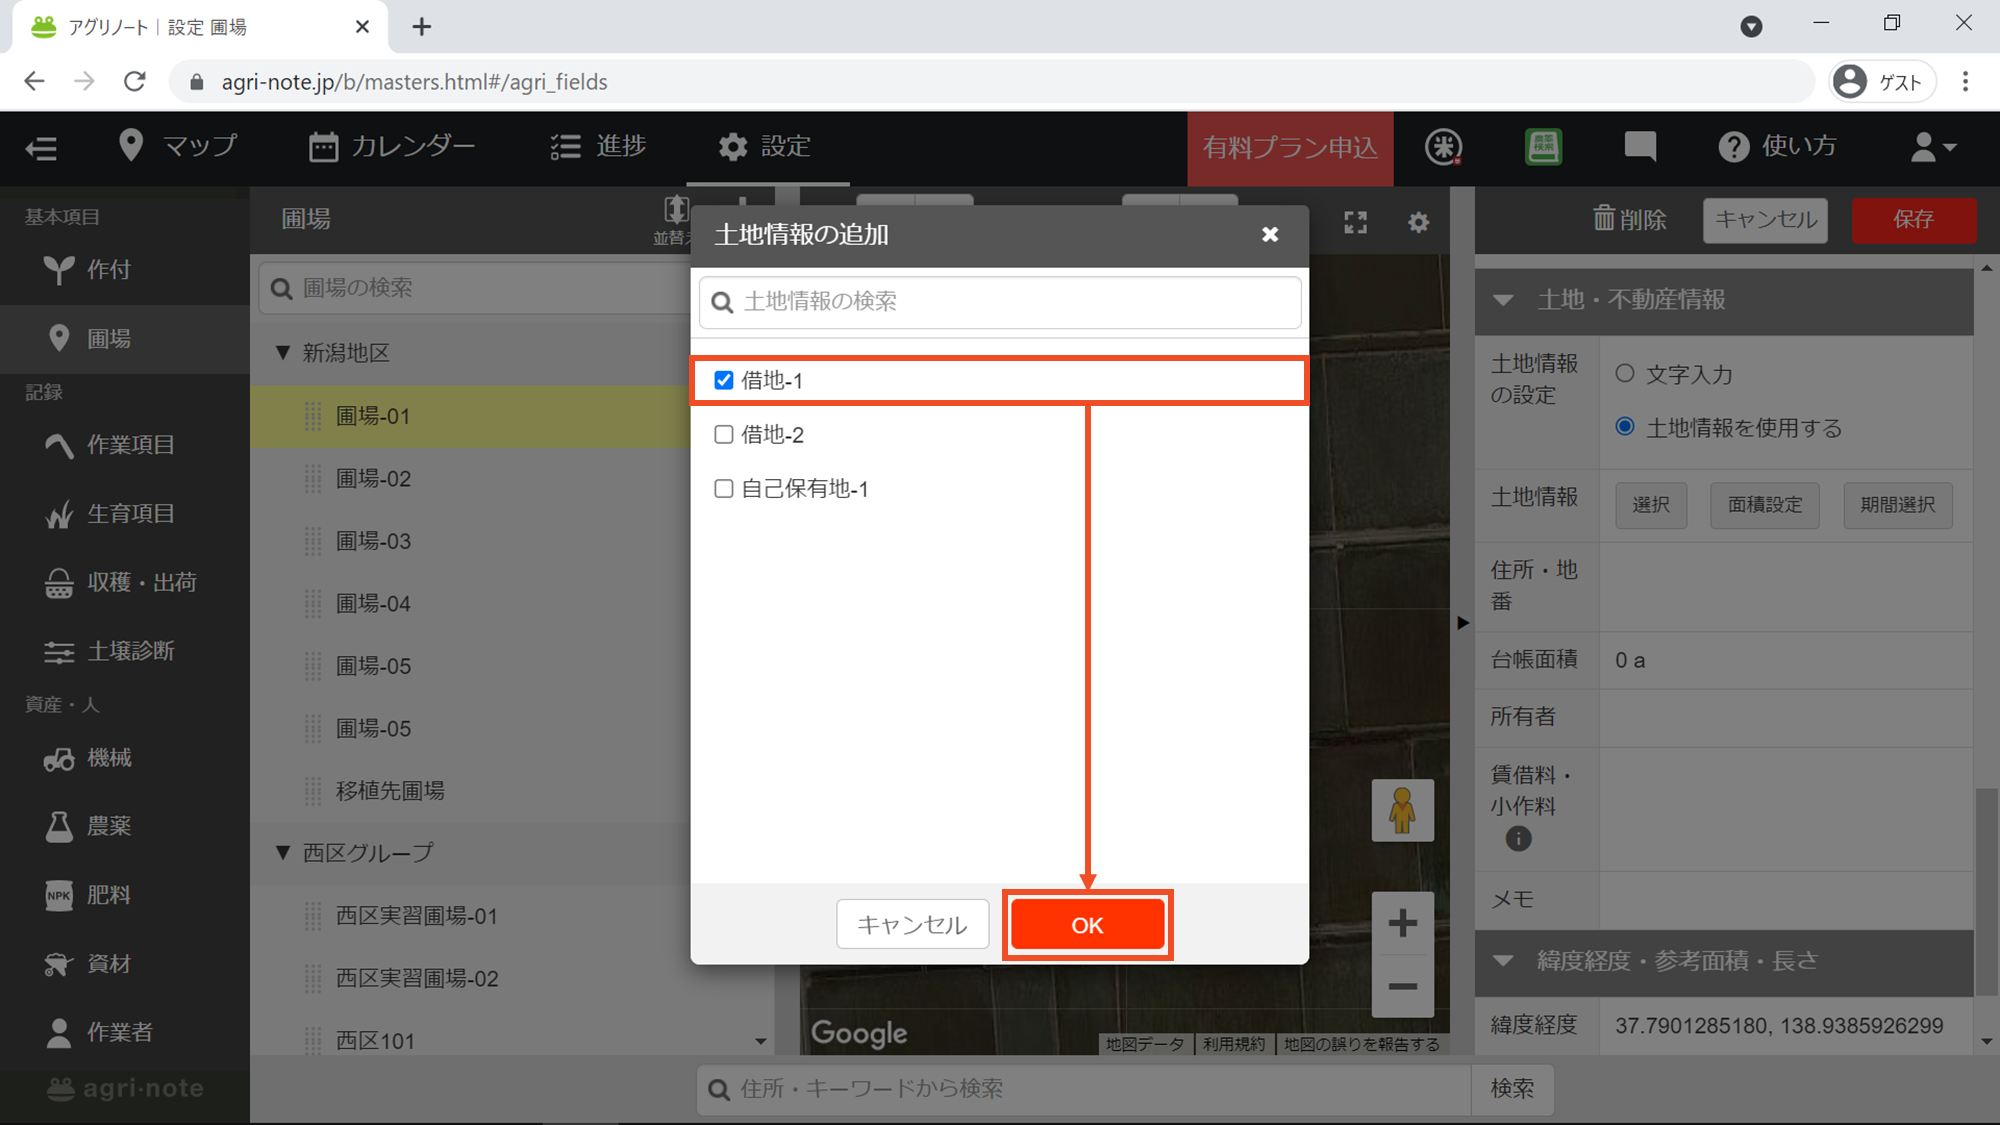This screenshot has height=1125, width=2000.
Task: Check the 借地-2 checkbox
Action: point(724,434)
